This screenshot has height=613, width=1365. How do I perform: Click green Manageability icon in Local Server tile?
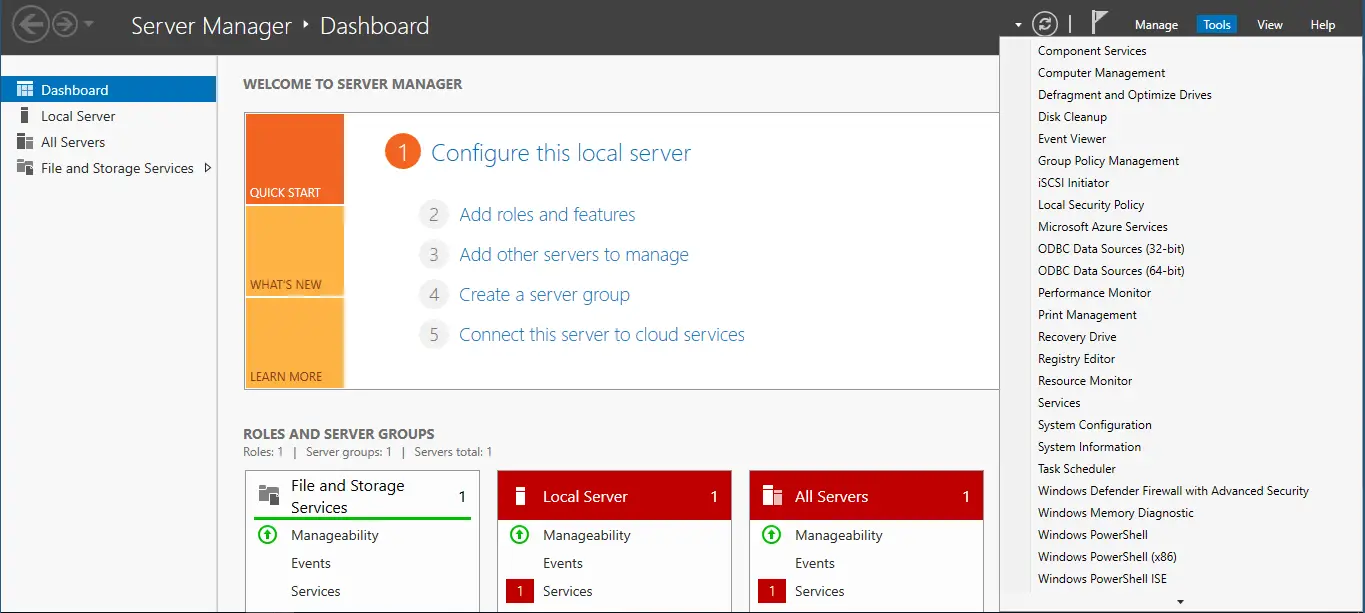519,535
